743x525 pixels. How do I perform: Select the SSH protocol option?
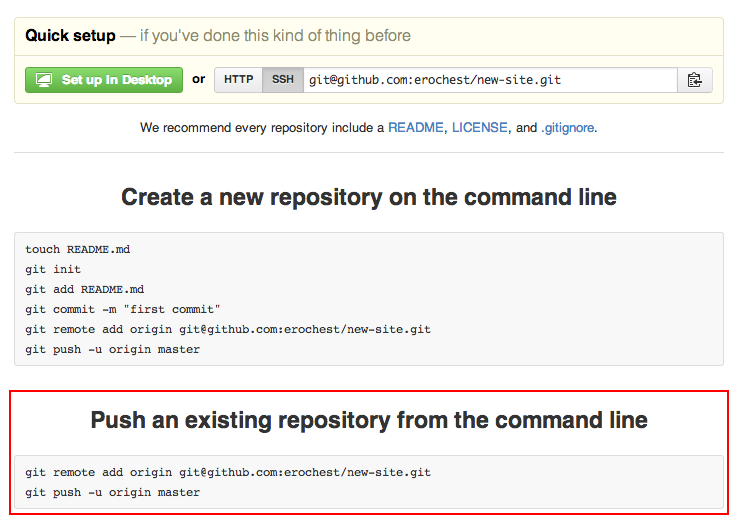click(283, 80)
